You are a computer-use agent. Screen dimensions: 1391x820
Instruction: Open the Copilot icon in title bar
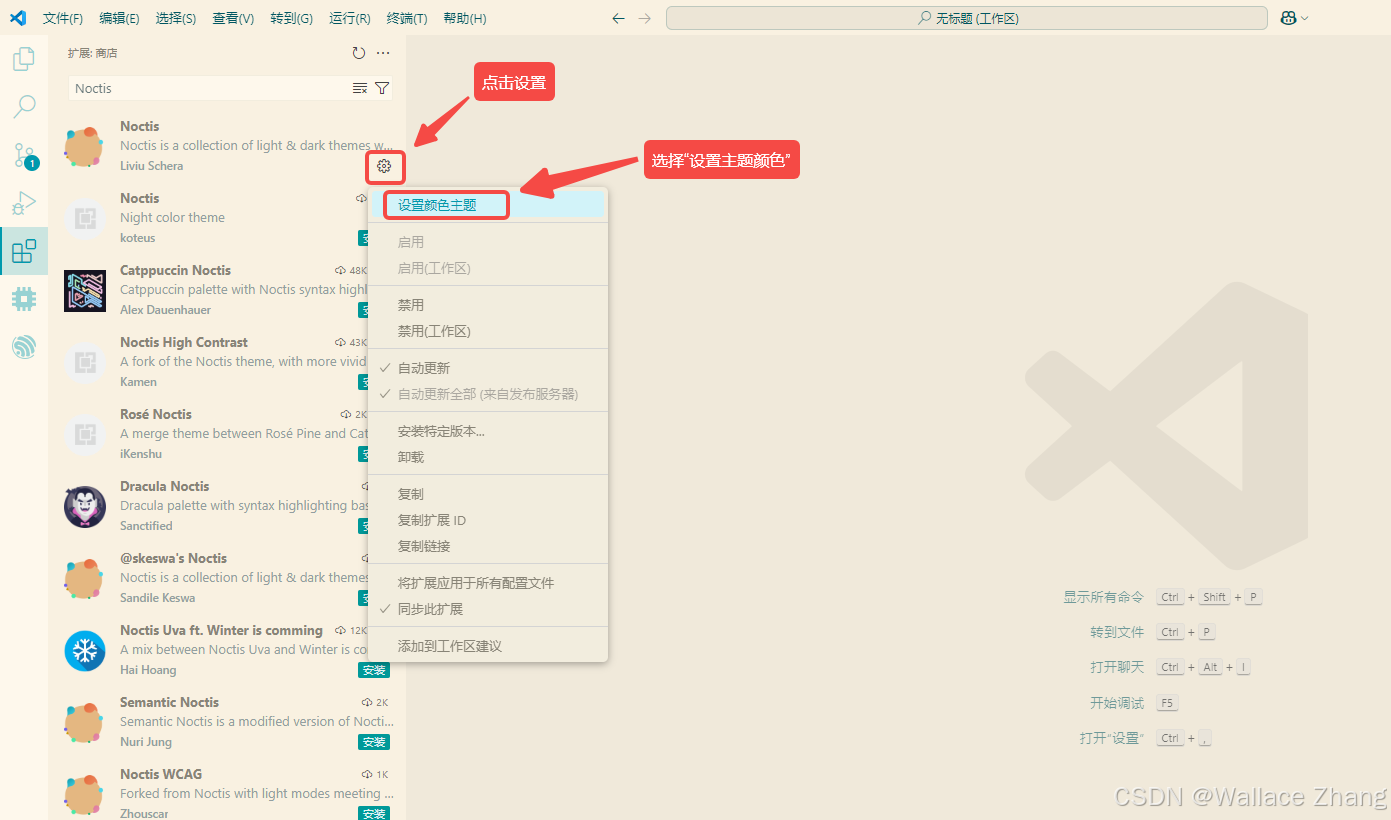pyautogui.click(x=1288, y=18)
